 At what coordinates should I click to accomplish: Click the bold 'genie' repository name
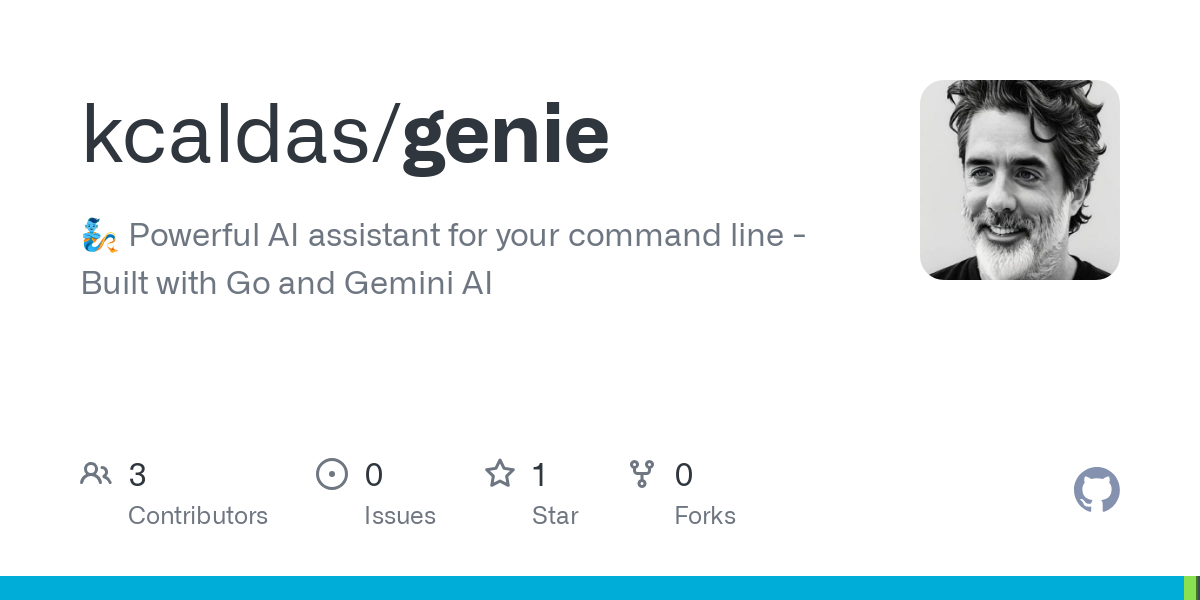(x=506, y=134)
